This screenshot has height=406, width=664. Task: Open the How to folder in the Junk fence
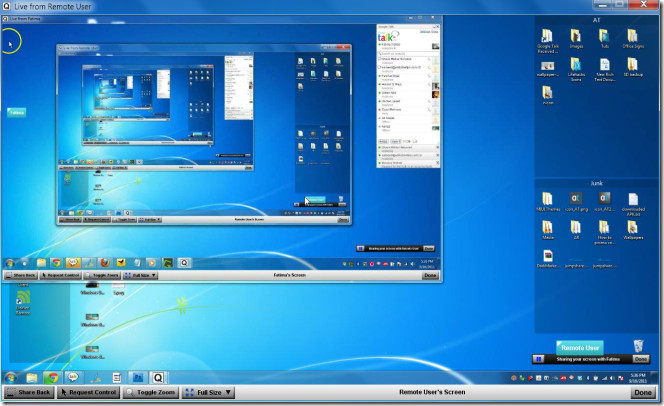pos(605,232)
